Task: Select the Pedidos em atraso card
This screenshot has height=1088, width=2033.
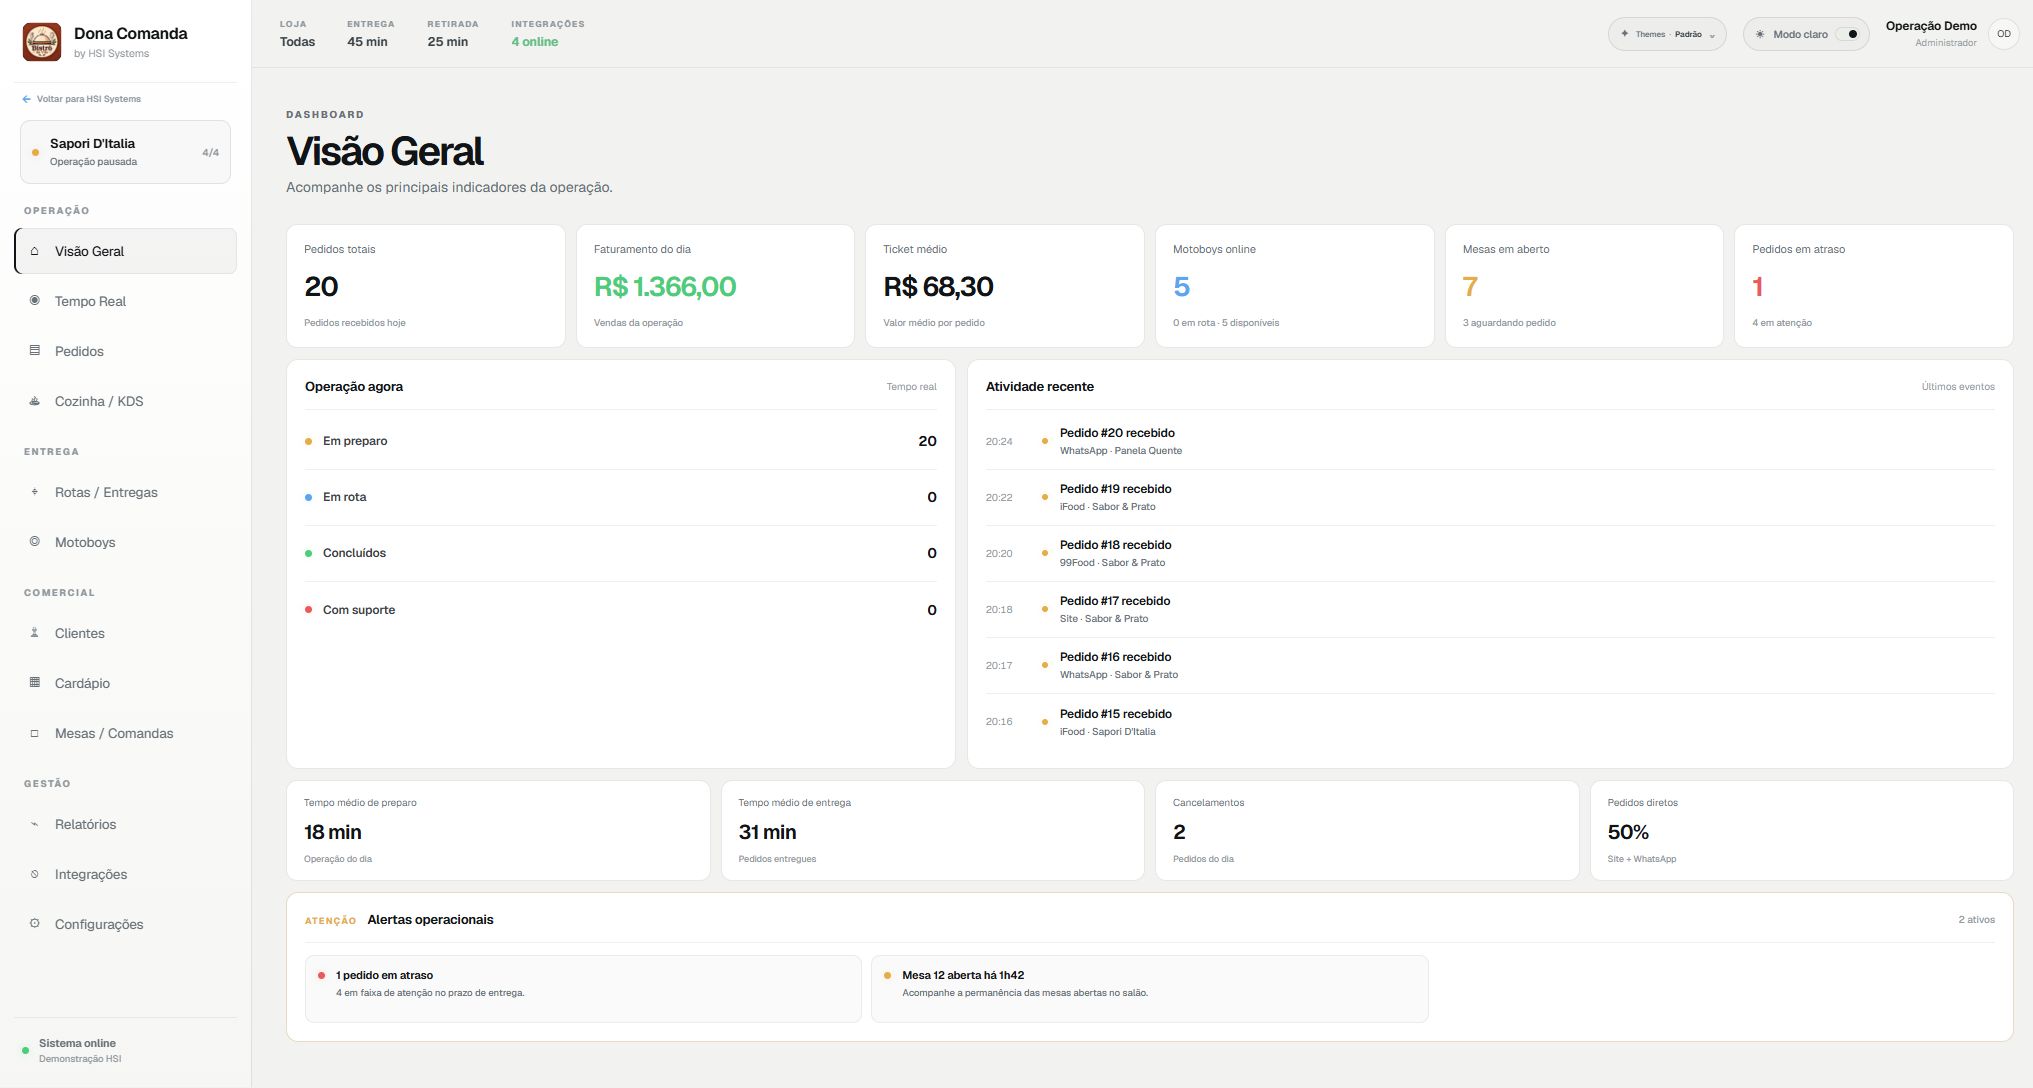Action: (1873, 286)
